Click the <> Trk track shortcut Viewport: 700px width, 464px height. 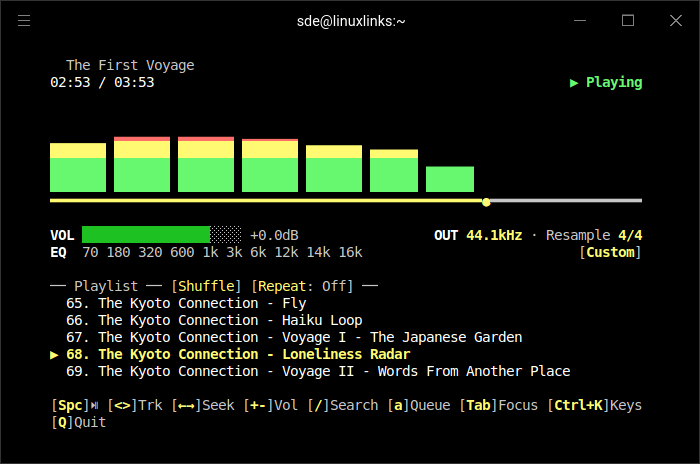[135, 405]
